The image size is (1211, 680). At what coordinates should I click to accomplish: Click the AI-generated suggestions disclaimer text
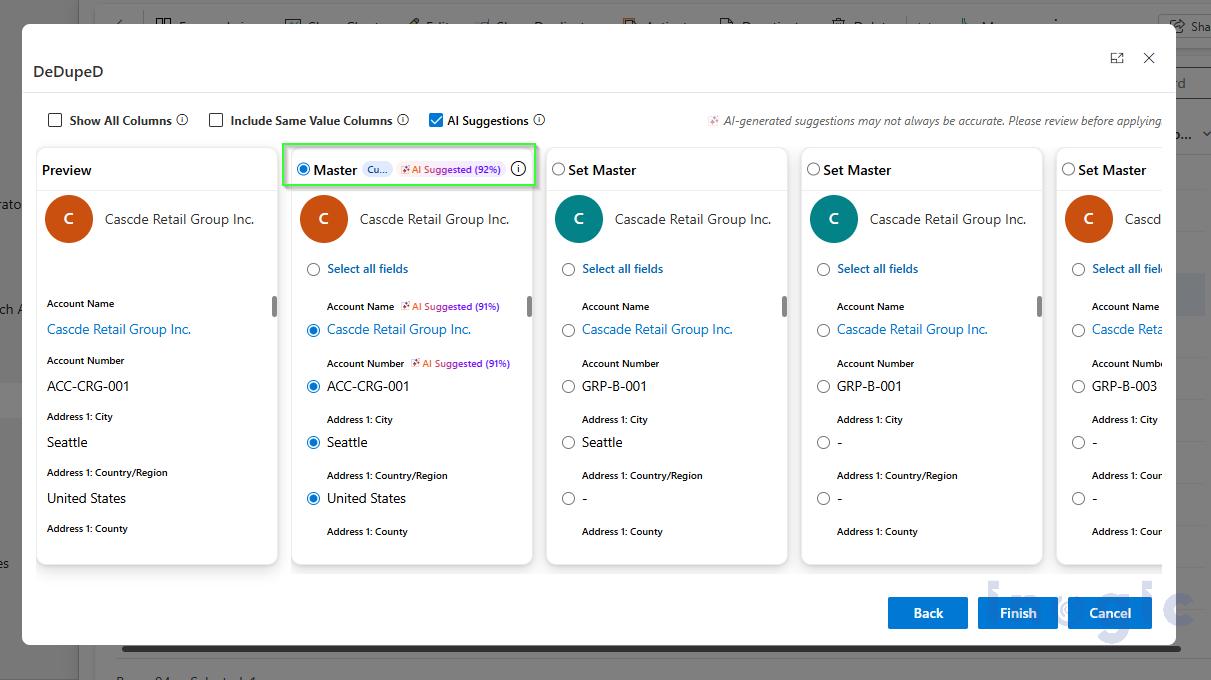pos(942,121)
